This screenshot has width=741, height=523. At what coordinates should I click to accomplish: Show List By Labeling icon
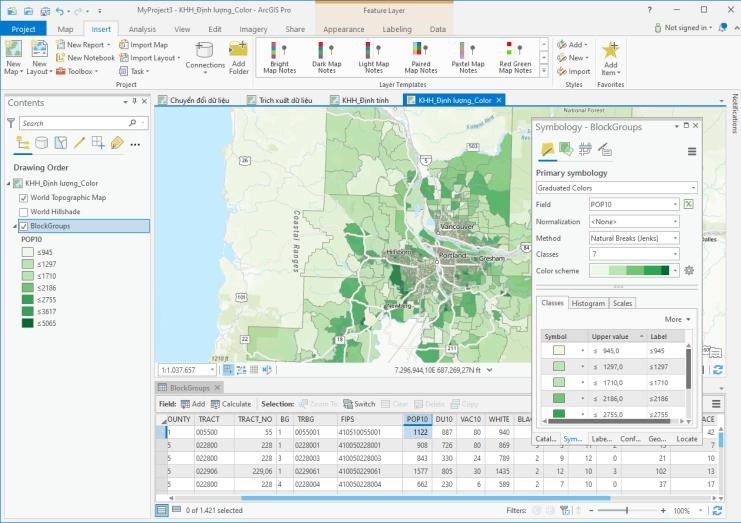click(x=117, y=143)
